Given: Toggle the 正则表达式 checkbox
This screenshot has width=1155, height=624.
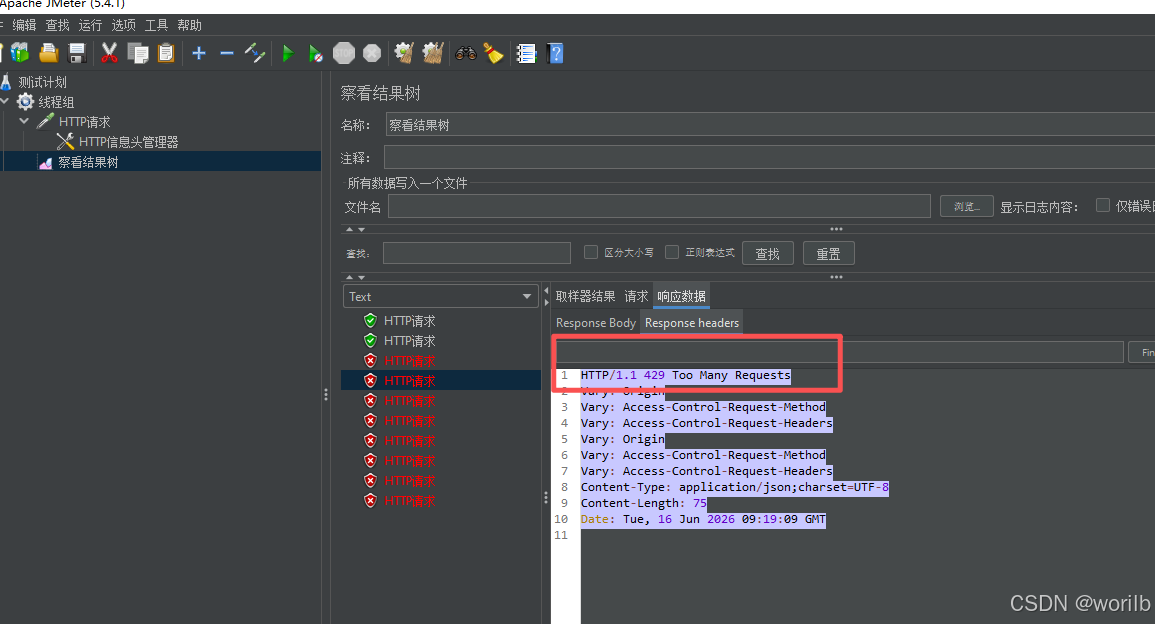Looking at the screenshot, I should 672,252.
